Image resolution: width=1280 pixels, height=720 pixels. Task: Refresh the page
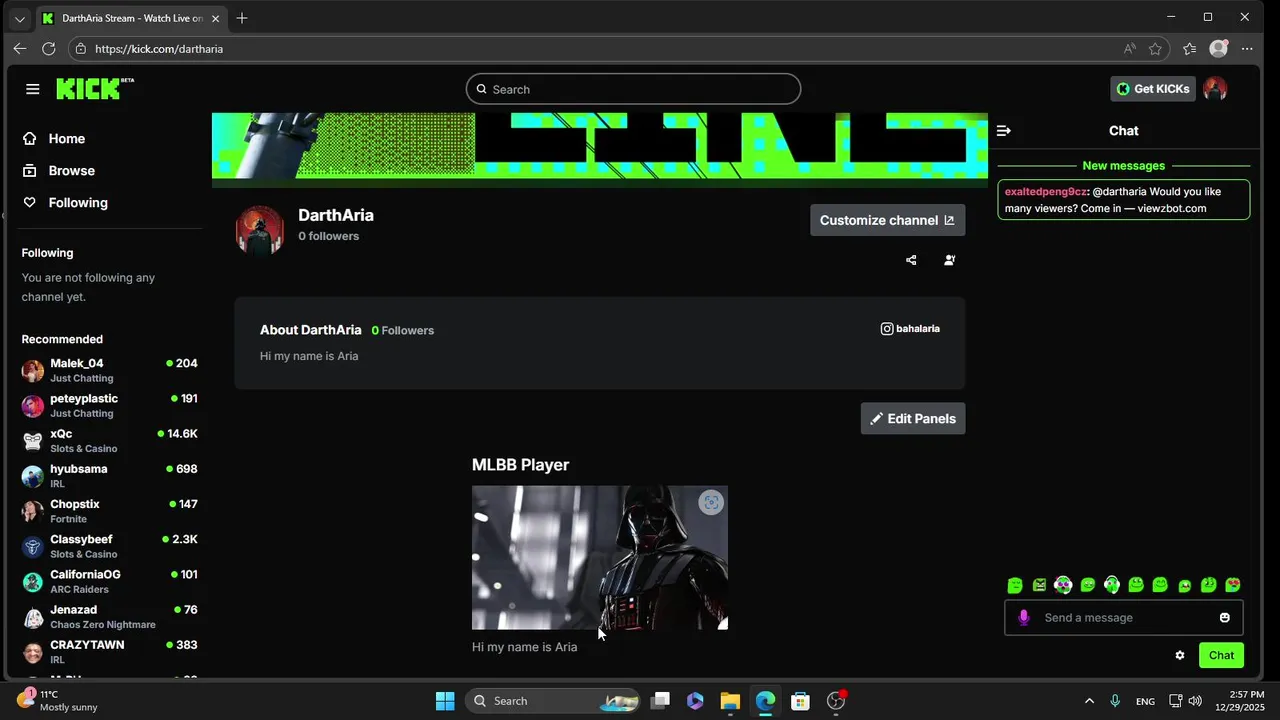pyautogui.click(x=48, y=48)
